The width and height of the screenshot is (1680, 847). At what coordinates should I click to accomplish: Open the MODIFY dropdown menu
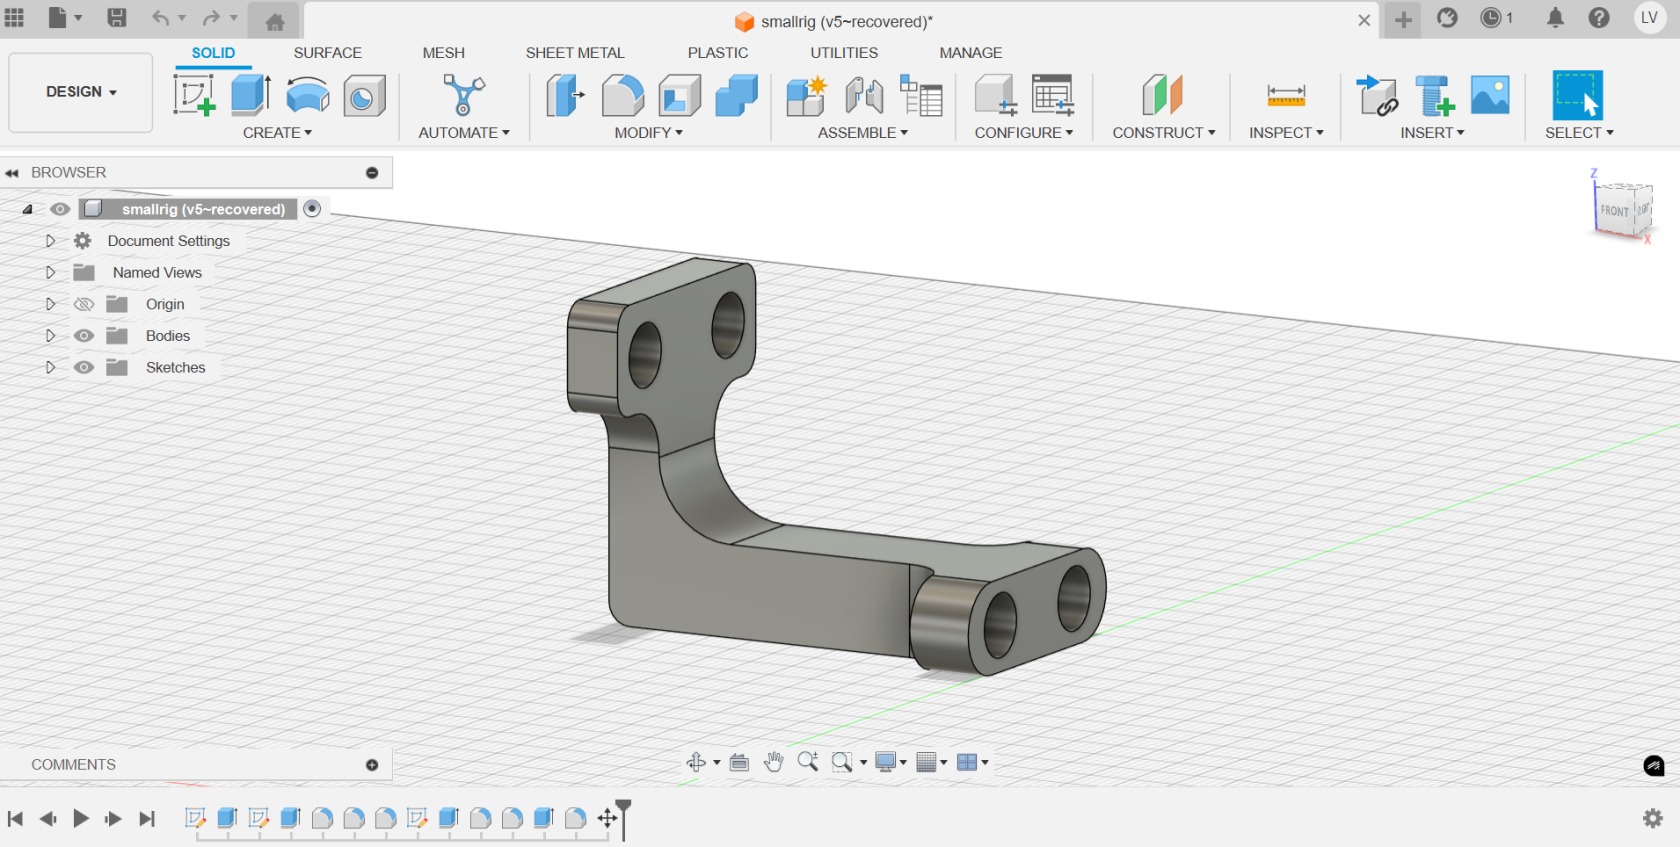pos(648,133)
